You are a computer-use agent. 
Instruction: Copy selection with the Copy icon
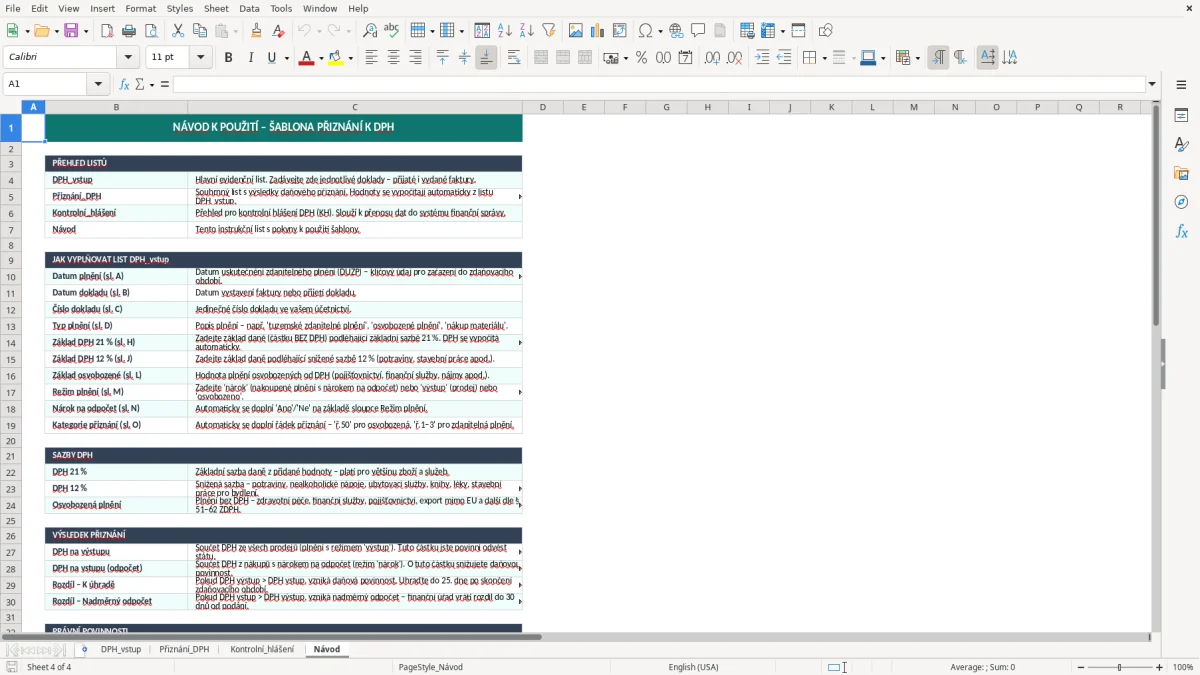tap(200, 31)
